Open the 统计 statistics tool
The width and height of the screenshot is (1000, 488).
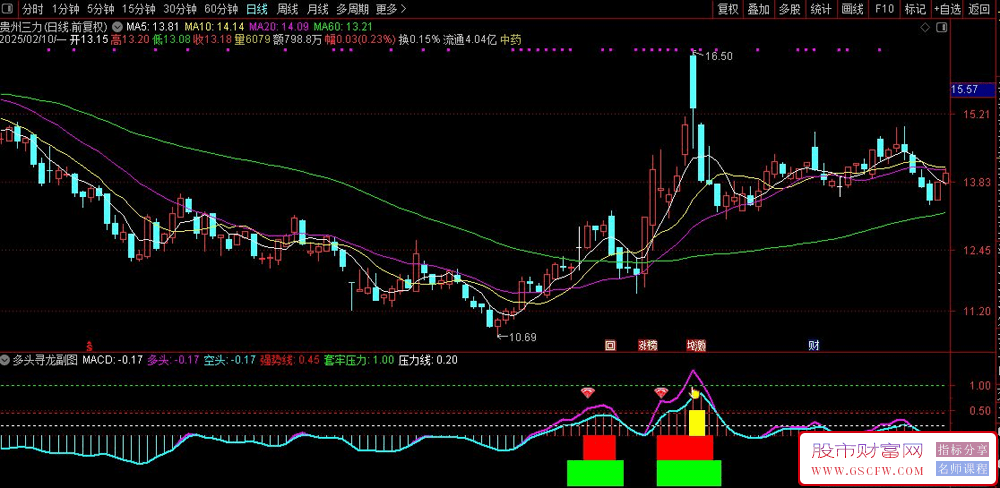[x=821, y=9]
